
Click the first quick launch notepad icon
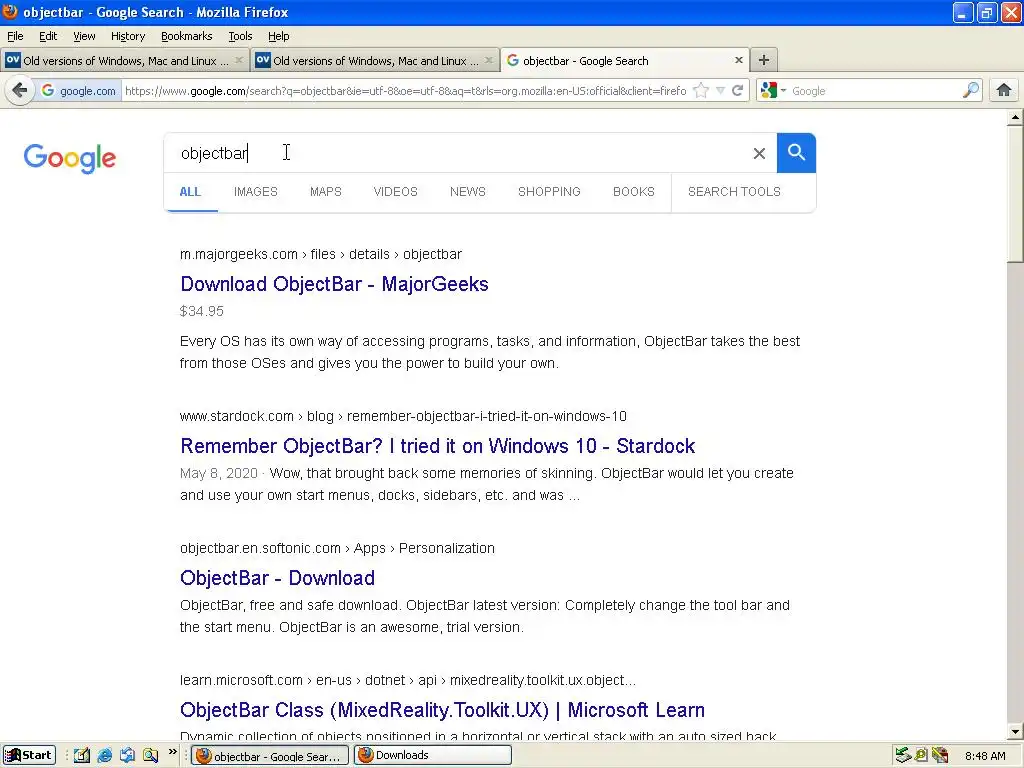point(82,755)
